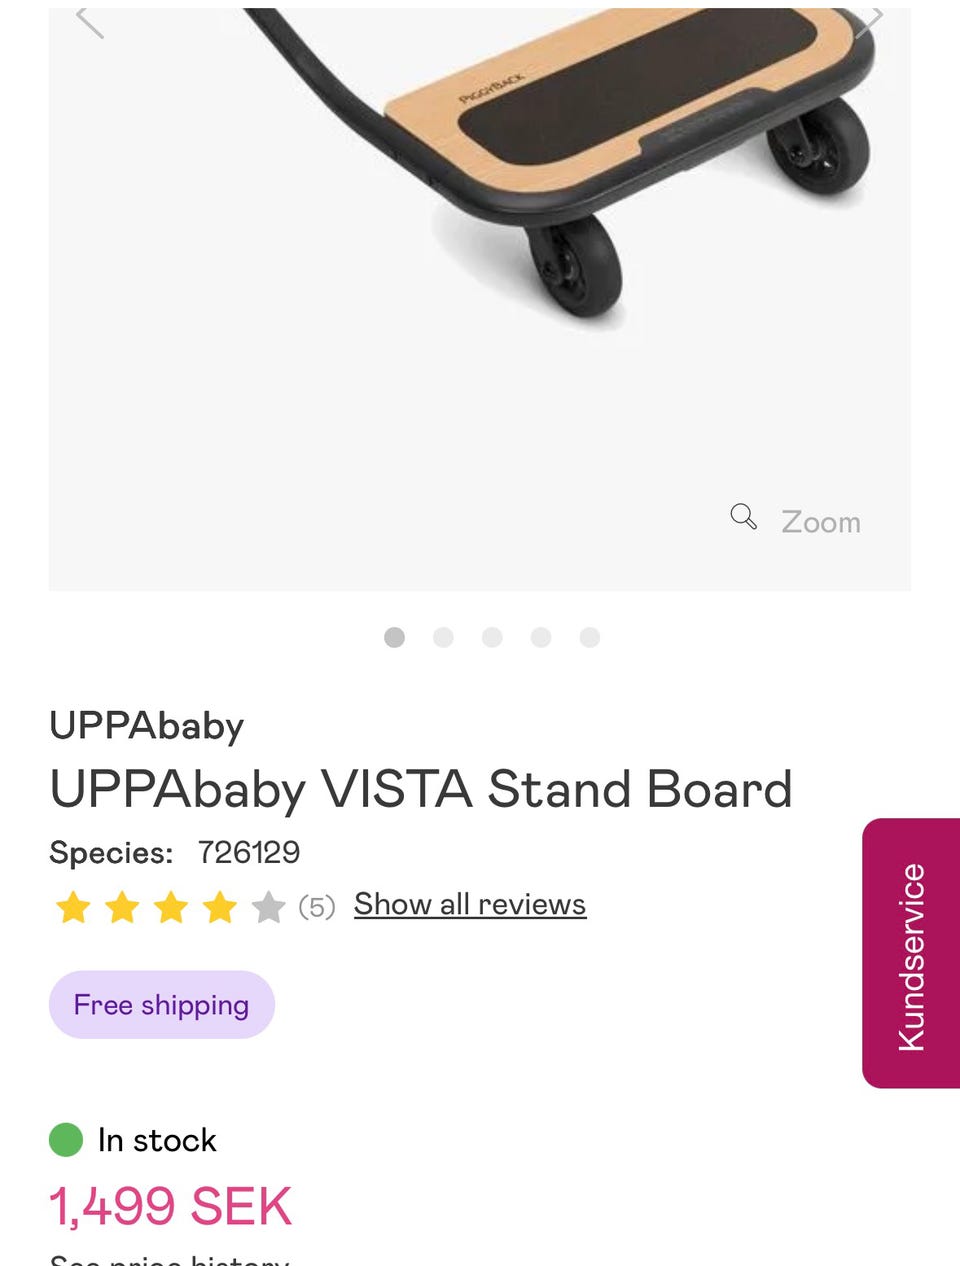
Task: Show the fourth carousel image dot
Action: (541, 637)
